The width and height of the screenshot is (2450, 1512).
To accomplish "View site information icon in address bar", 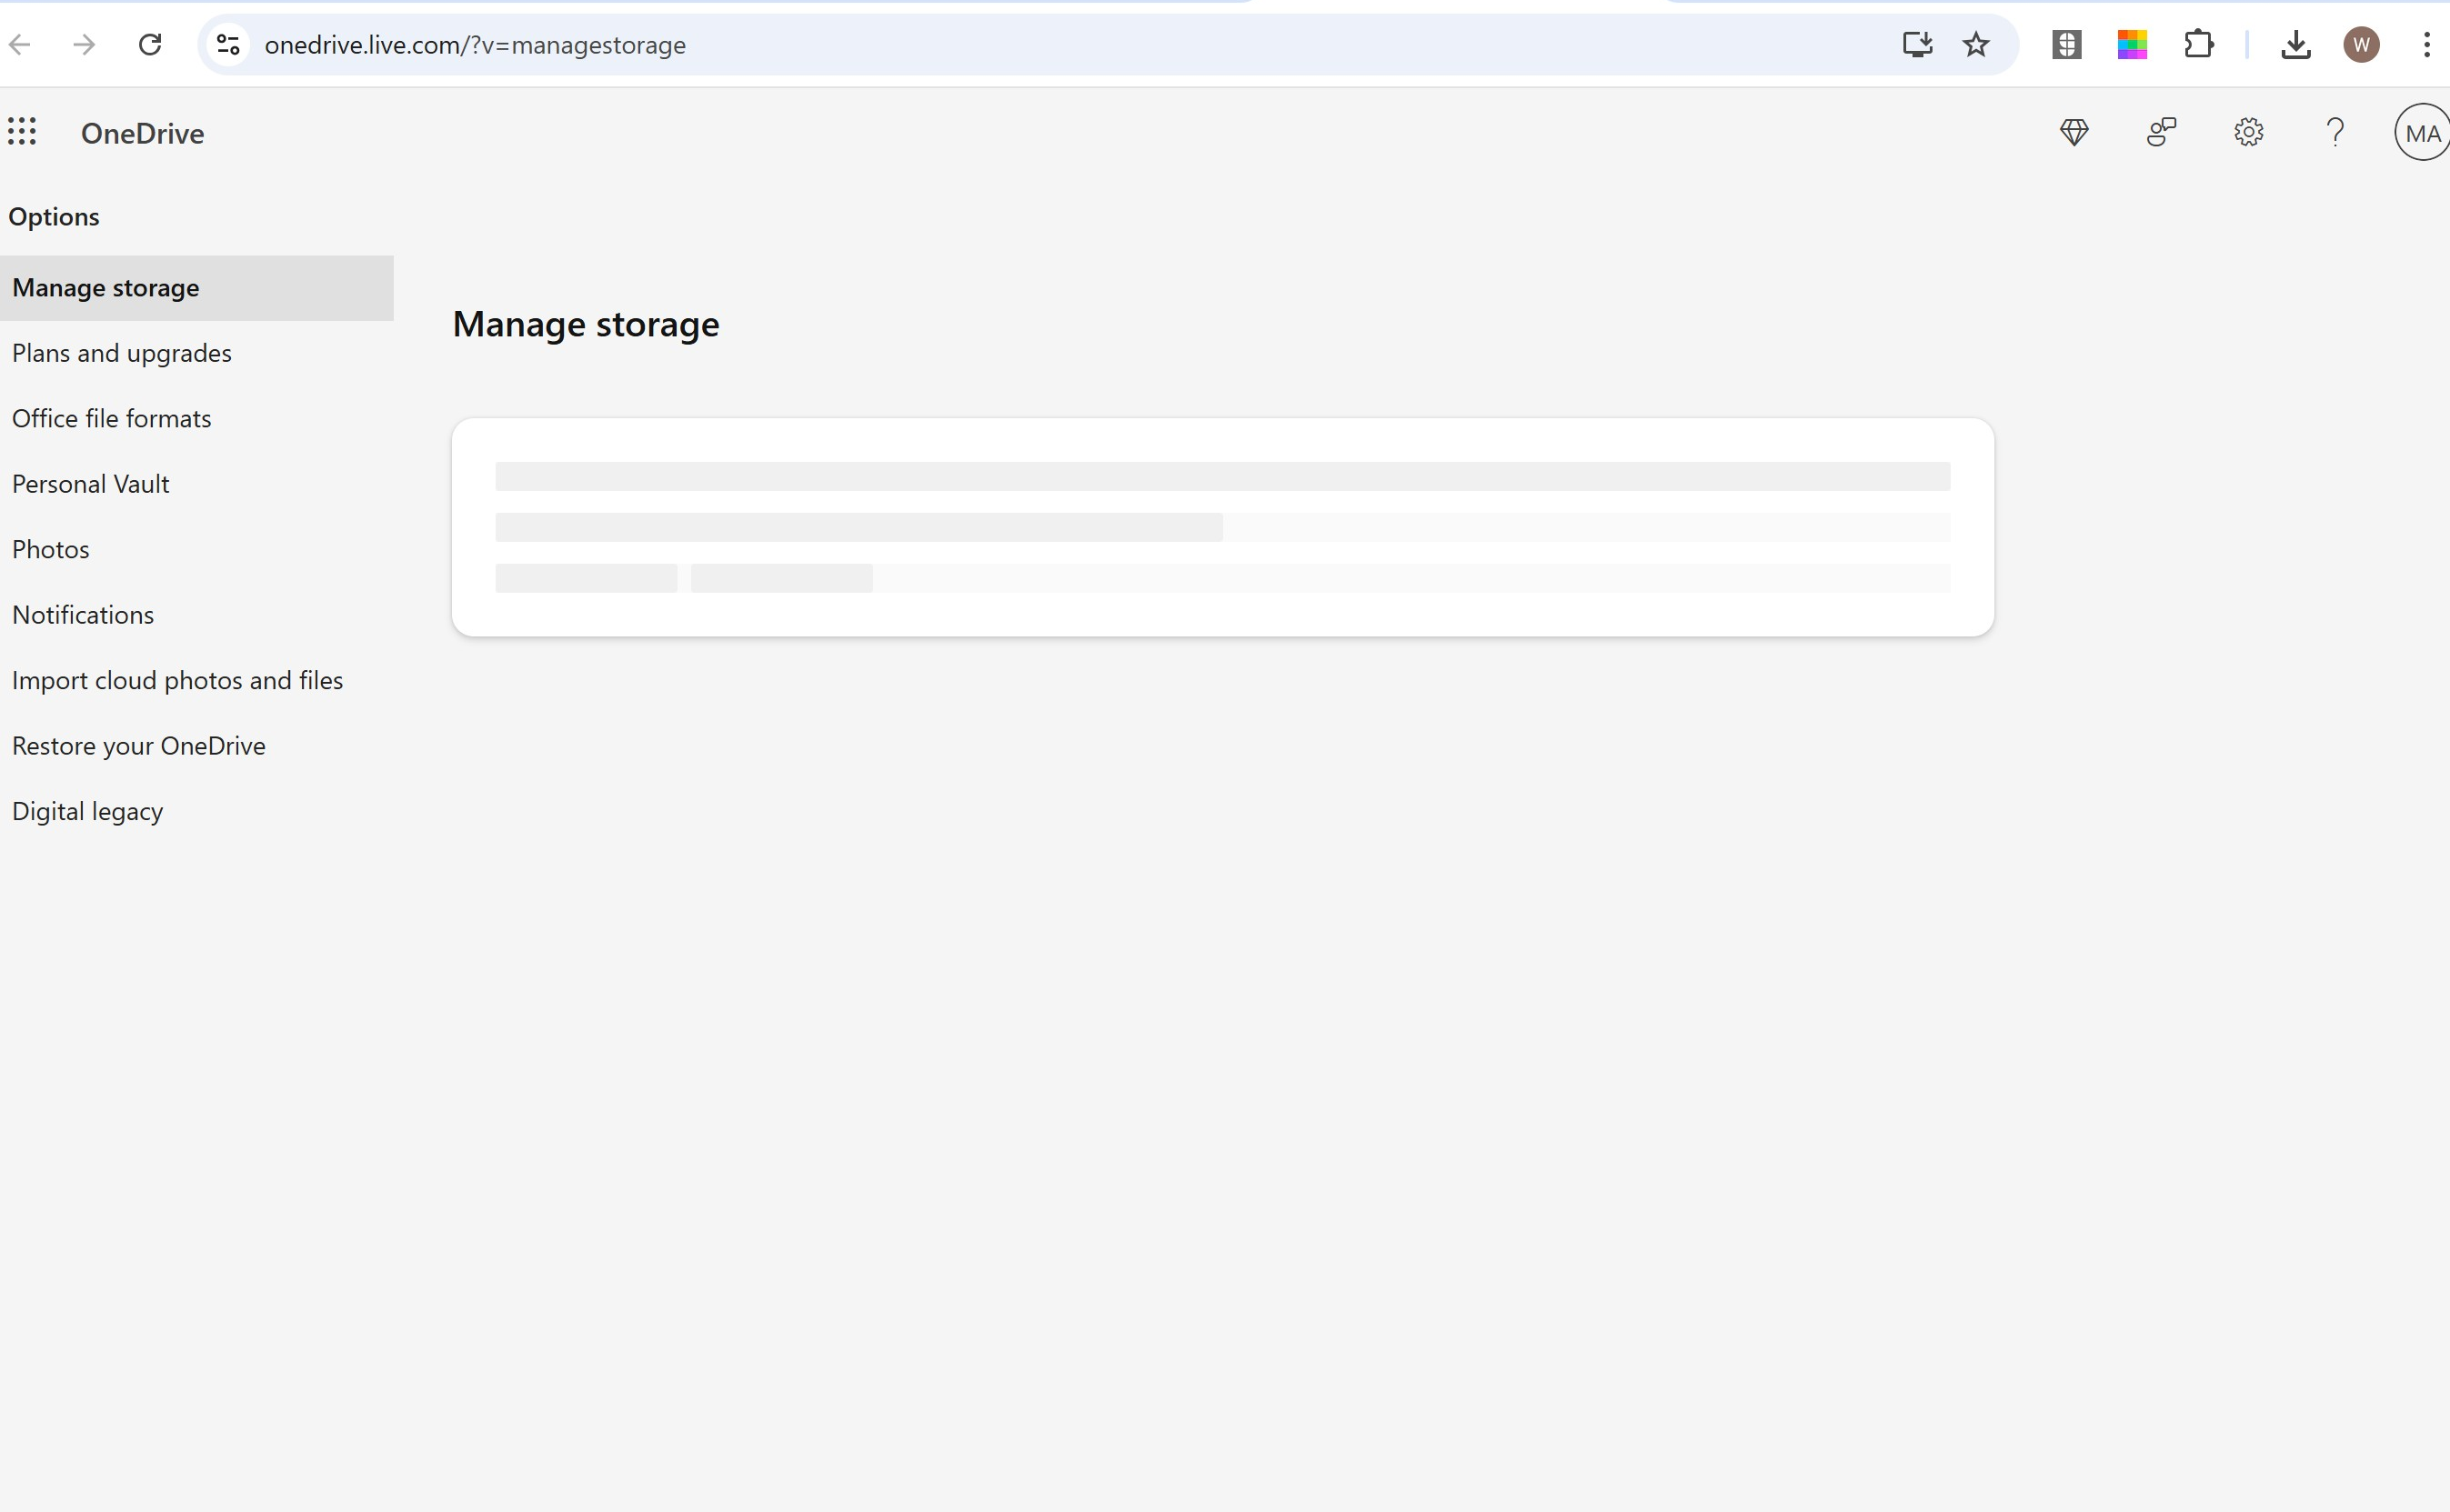I will 228,45.
